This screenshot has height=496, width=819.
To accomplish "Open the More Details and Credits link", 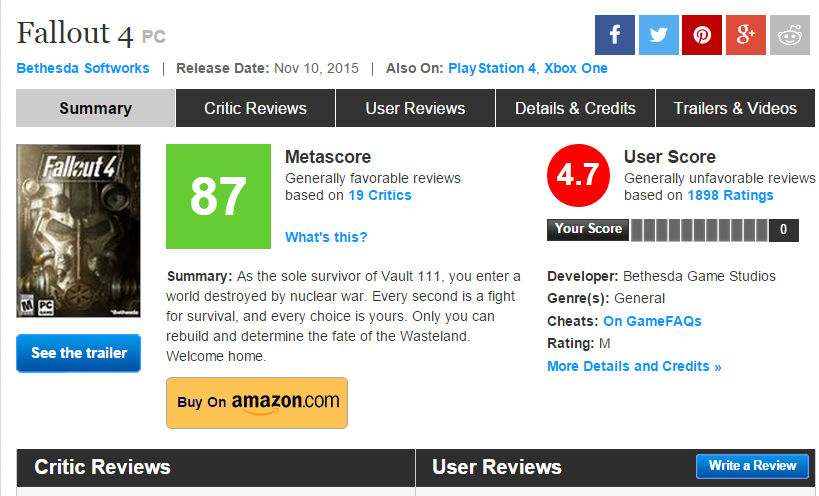I will (634, 367).
